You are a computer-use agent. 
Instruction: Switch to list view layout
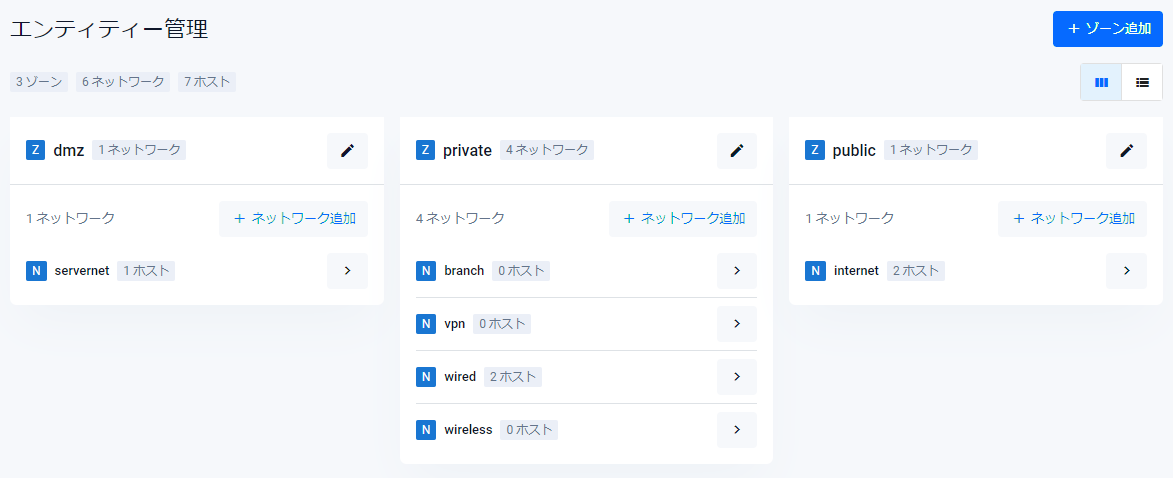(1142, 82)
